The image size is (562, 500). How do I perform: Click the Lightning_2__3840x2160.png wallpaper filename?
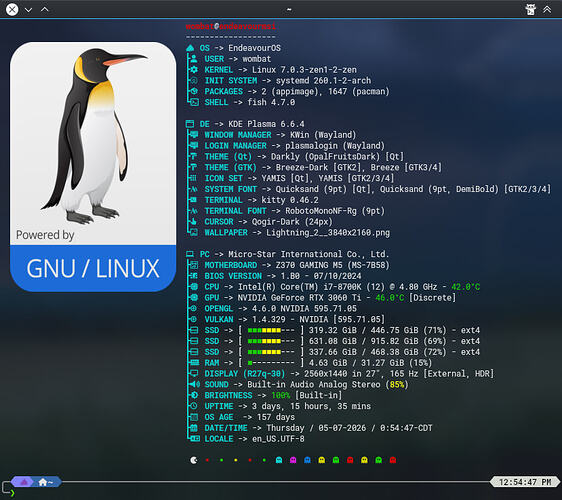click(328, 233)
